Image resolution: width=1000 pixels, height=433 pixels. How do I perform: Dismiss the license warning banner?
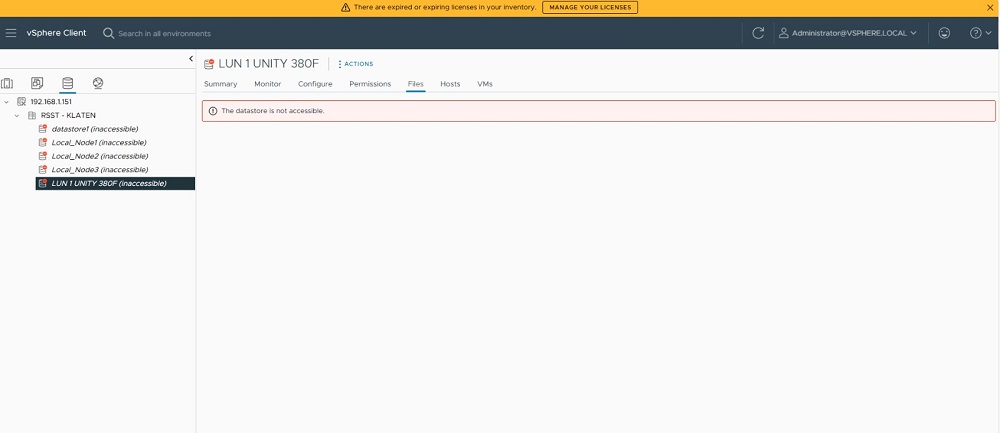(x=990, y=7)
